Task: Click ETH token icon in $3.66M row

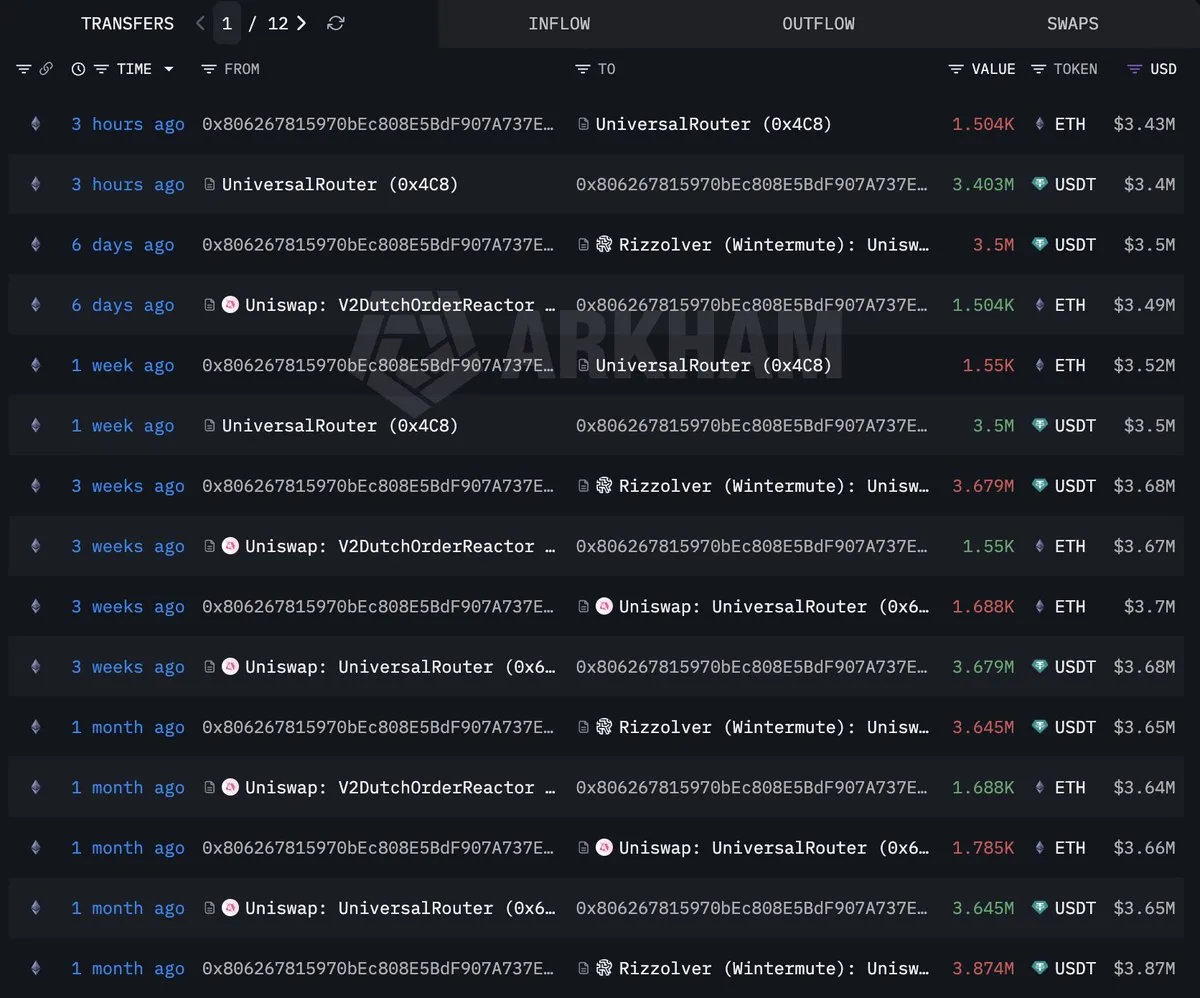Action: click(1039, 847)
